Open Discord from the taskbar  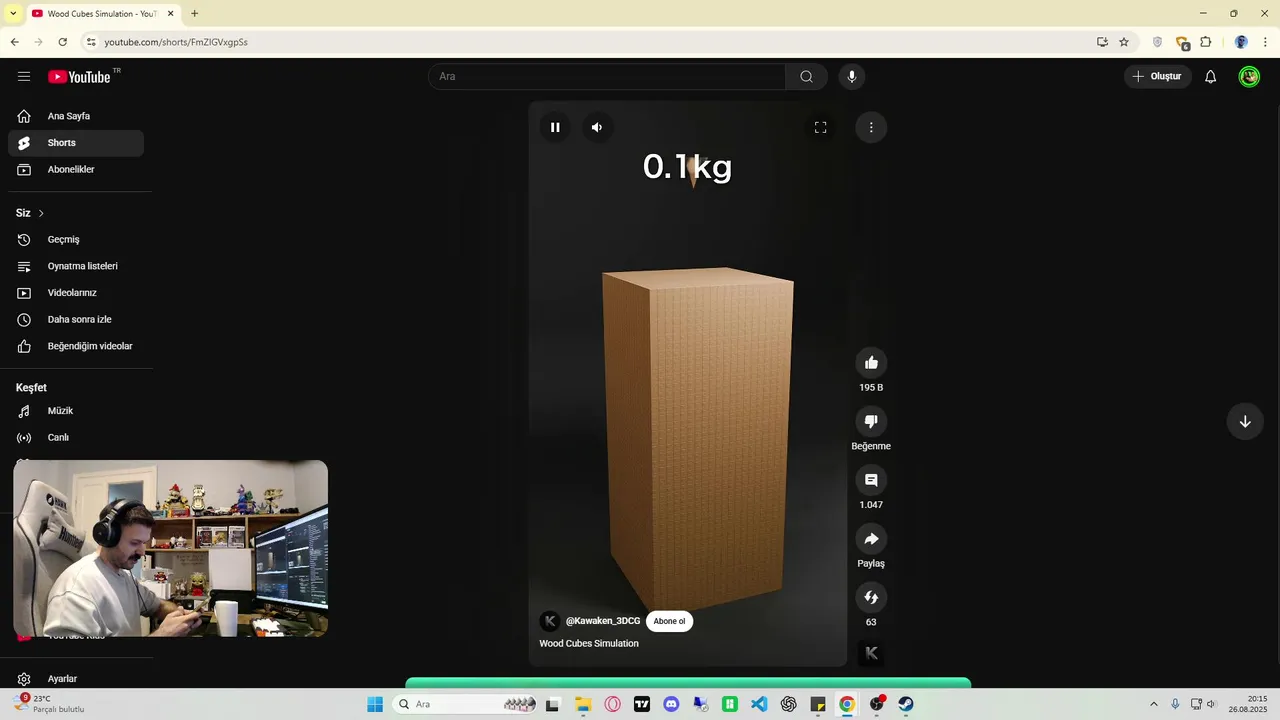point(671,704)
